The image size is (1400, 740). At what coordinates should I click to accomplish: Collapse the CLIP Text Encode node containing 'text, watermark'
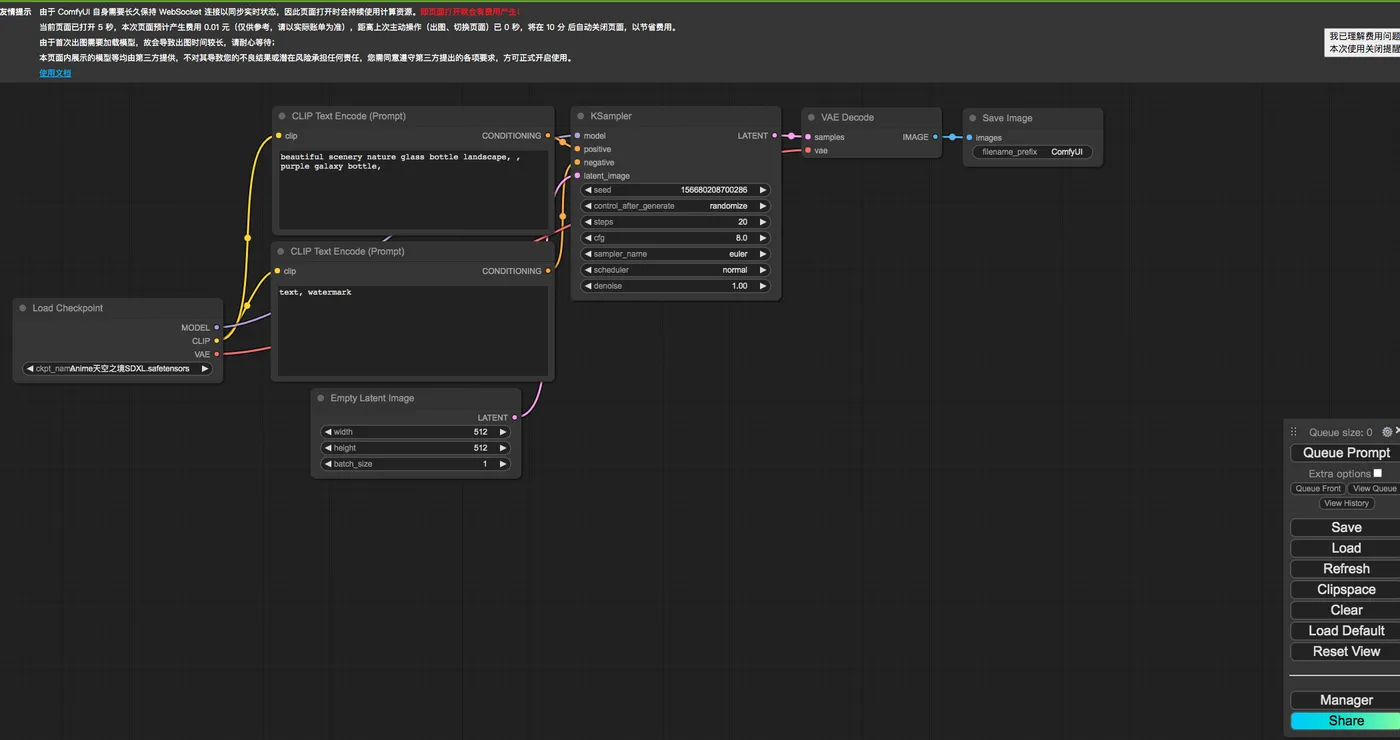point(281,252)
